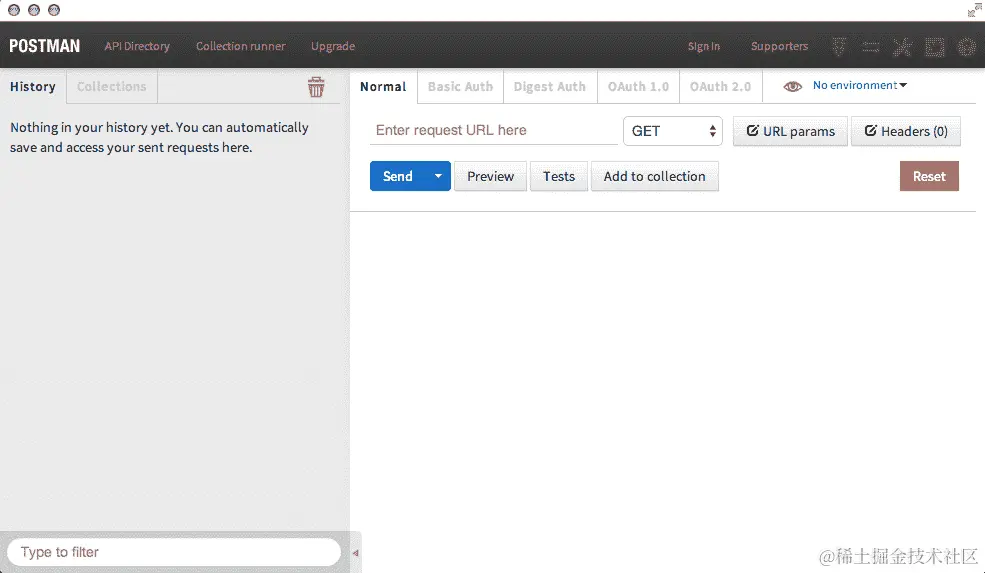Screen dimensions: 985x573
Task: Click the two-arrows sync icon in top bar
Action: pyautogui.click(x=870, y=46)
